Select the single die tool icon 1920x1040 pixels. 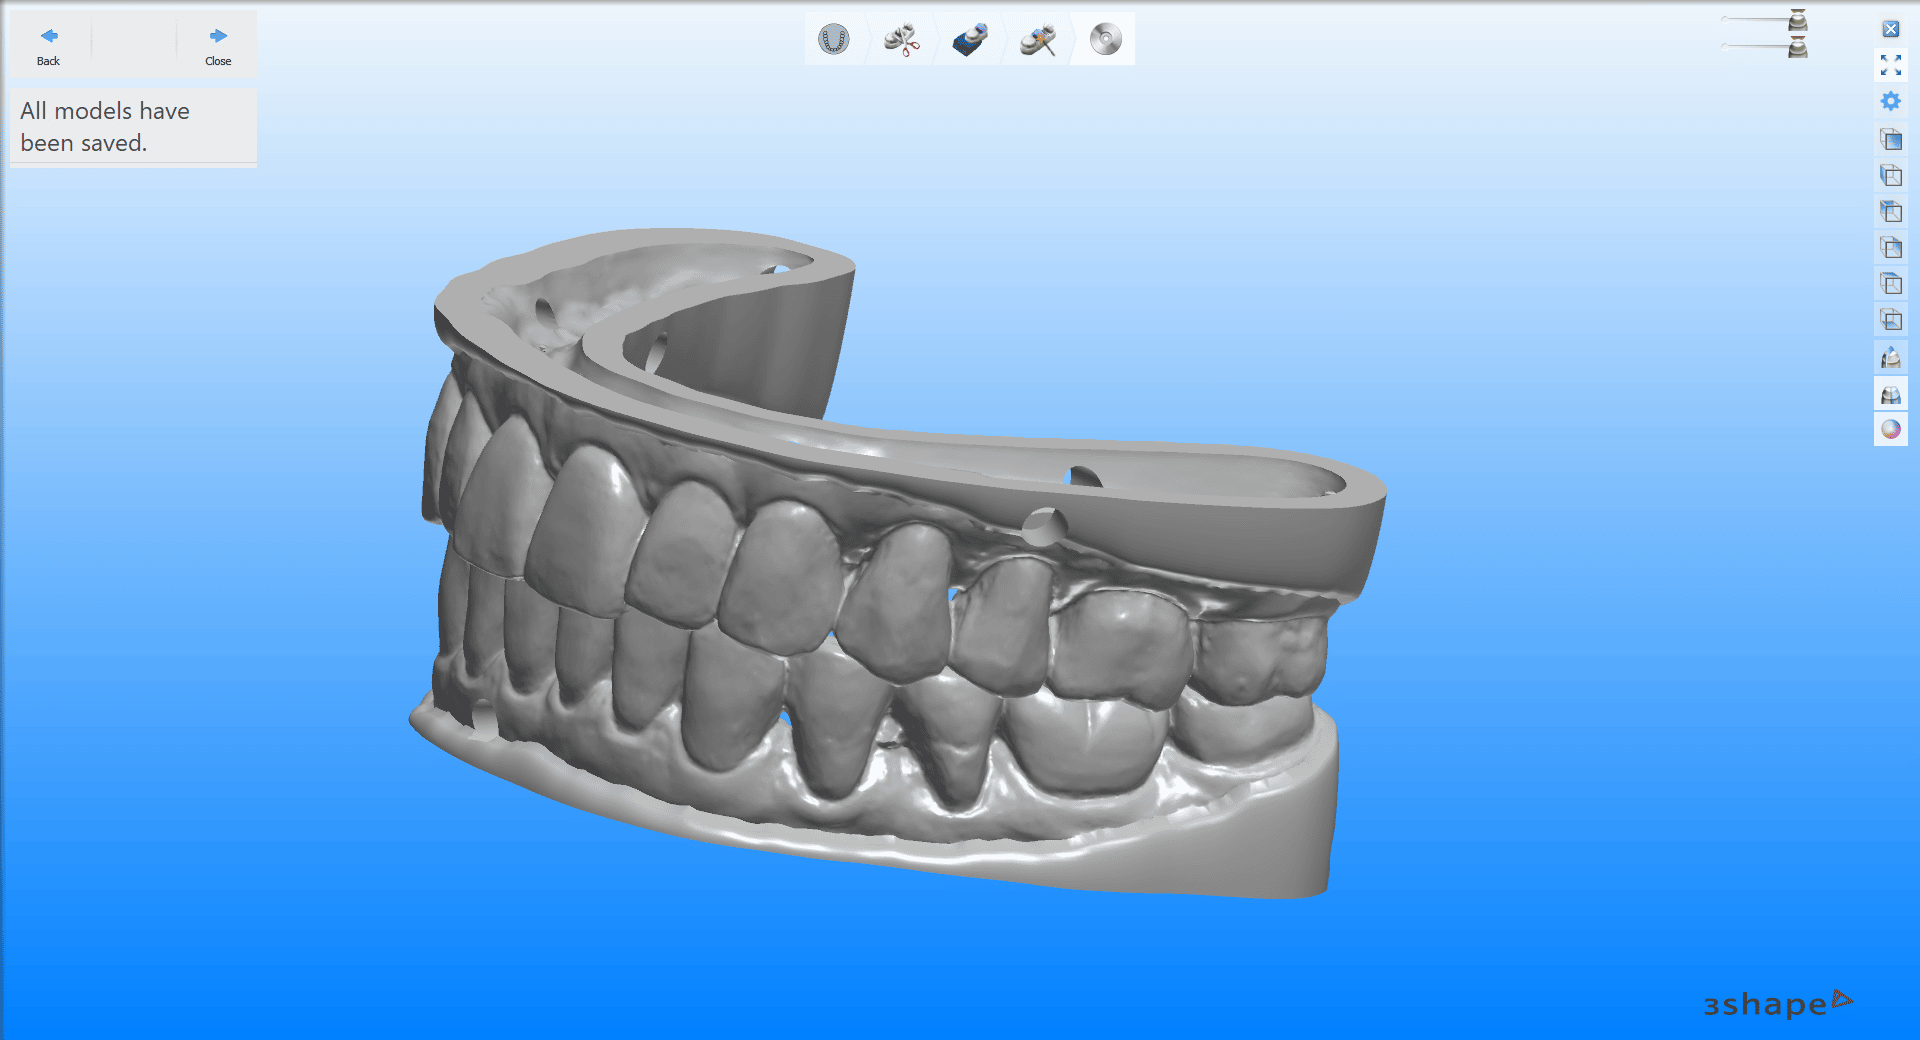(x=1891, y=357)
